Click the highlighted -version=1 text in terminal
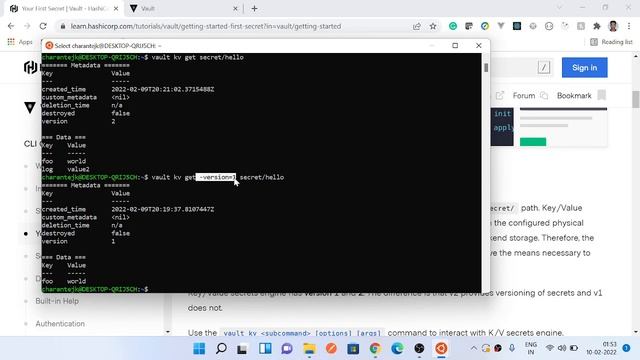Screen dimensions: 640x360 tap(216, 177)
